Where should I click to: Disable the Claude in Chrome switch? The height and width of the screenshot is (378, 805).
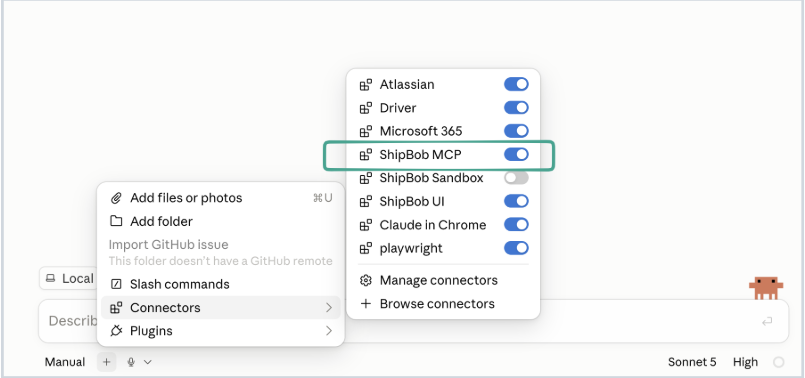[516, 225]
